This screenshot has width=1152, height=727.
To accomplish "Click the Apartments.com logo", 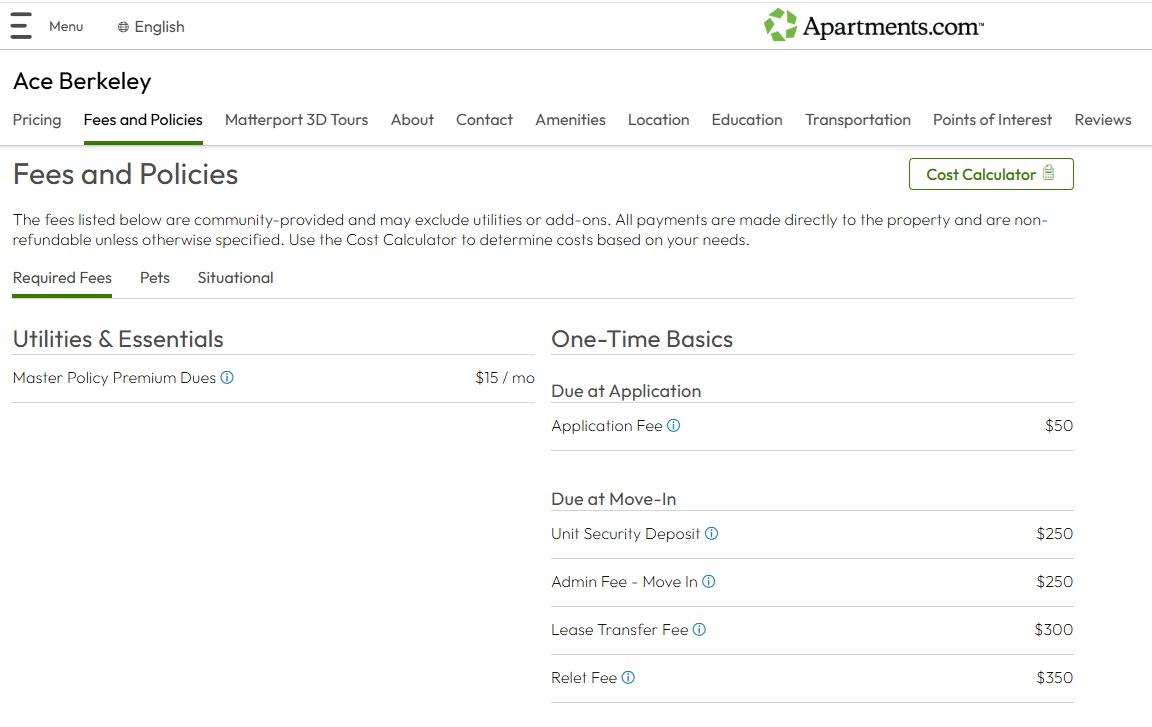I will click(873, 26).
